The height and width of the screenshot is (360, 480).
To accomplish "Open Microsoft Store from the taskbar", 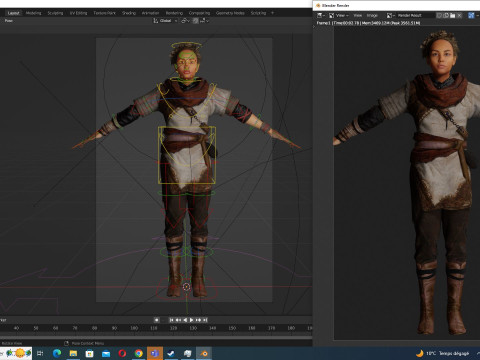I will [x=90, y=353].
